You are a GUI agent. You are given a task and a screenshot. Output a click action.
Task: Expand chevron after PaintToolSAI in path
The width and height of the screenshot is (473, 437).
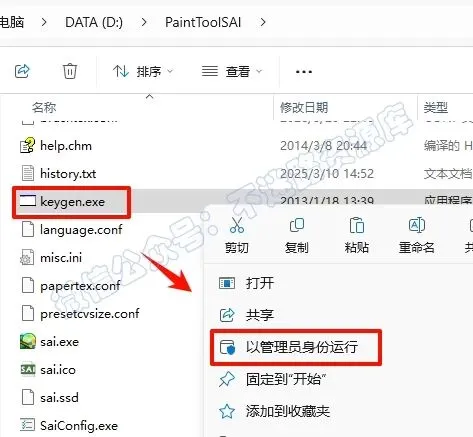point(263,22)
